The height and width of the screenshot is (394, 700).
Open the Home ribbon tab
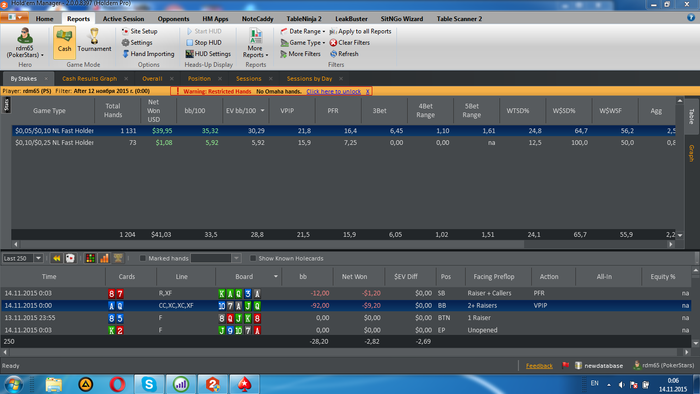pos(44,19)
